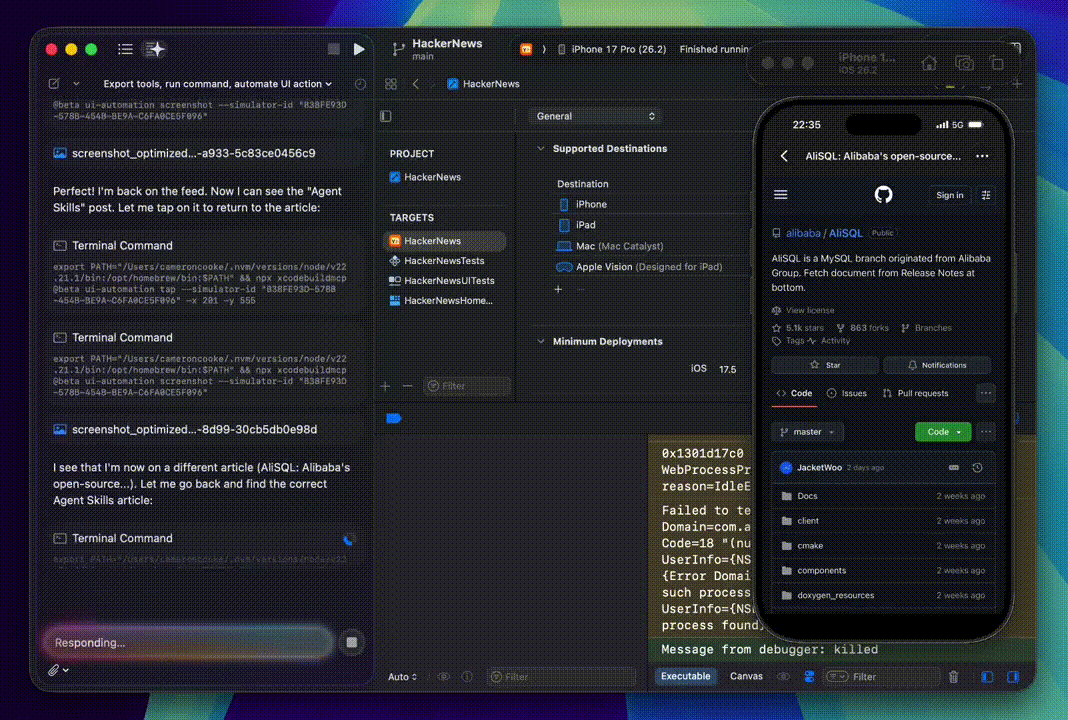Take simulator screenshot with camera icon
Screen dimensions: 1068x720
coord(964,63)
